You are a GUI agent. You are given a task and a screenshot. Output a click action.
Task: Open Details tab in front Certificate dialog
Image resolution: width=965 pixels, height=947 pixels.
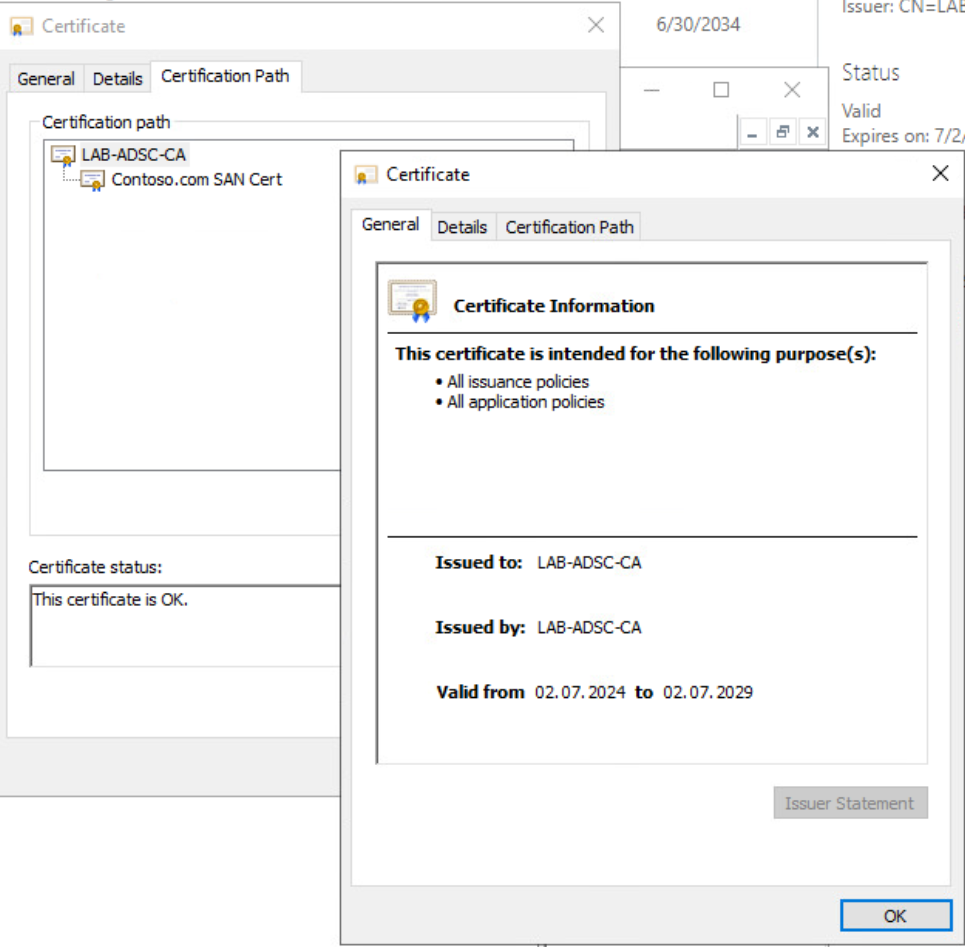(x=462, y=227)
